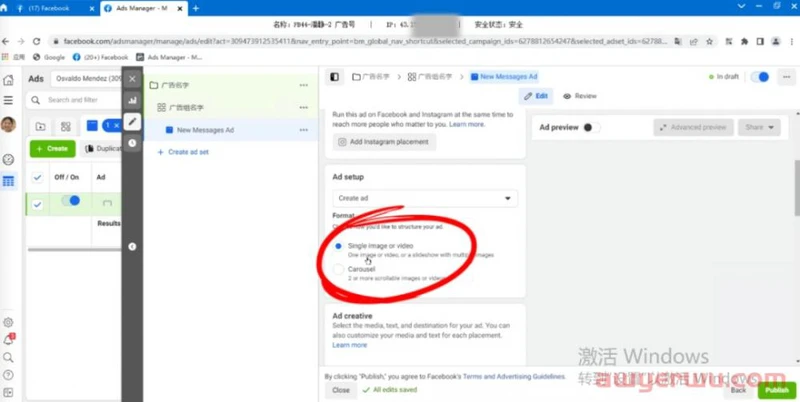Image resolution: width=800 pixels, height=402 pixels.
Task: Click the Back button at bottom
Action: coord(738,390)
